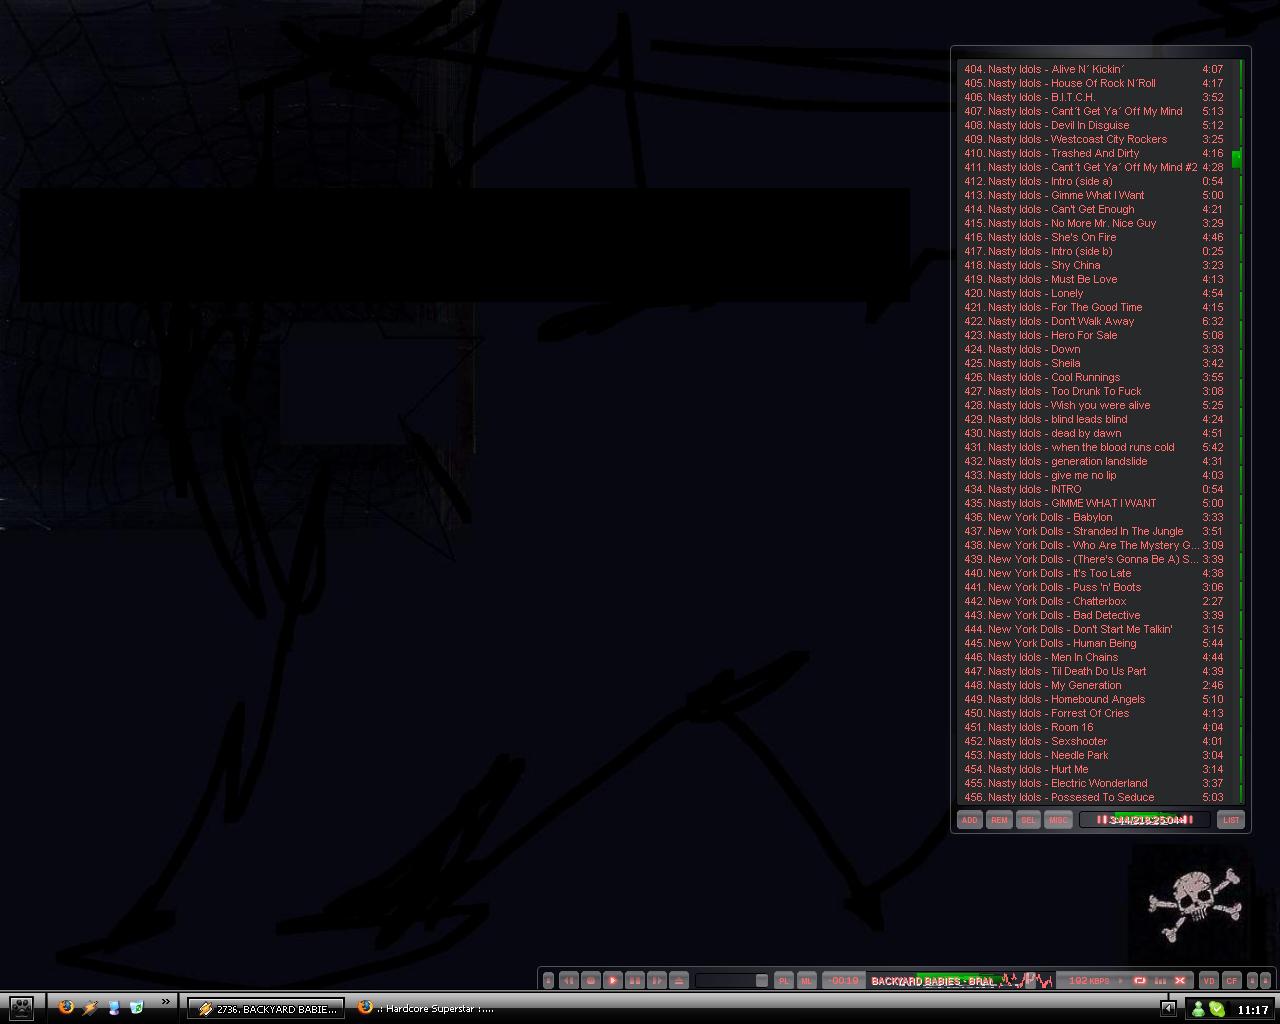Click the next track button in player bar
1280x1024 pixels.
pyautogui.click(x=657, y=981)
